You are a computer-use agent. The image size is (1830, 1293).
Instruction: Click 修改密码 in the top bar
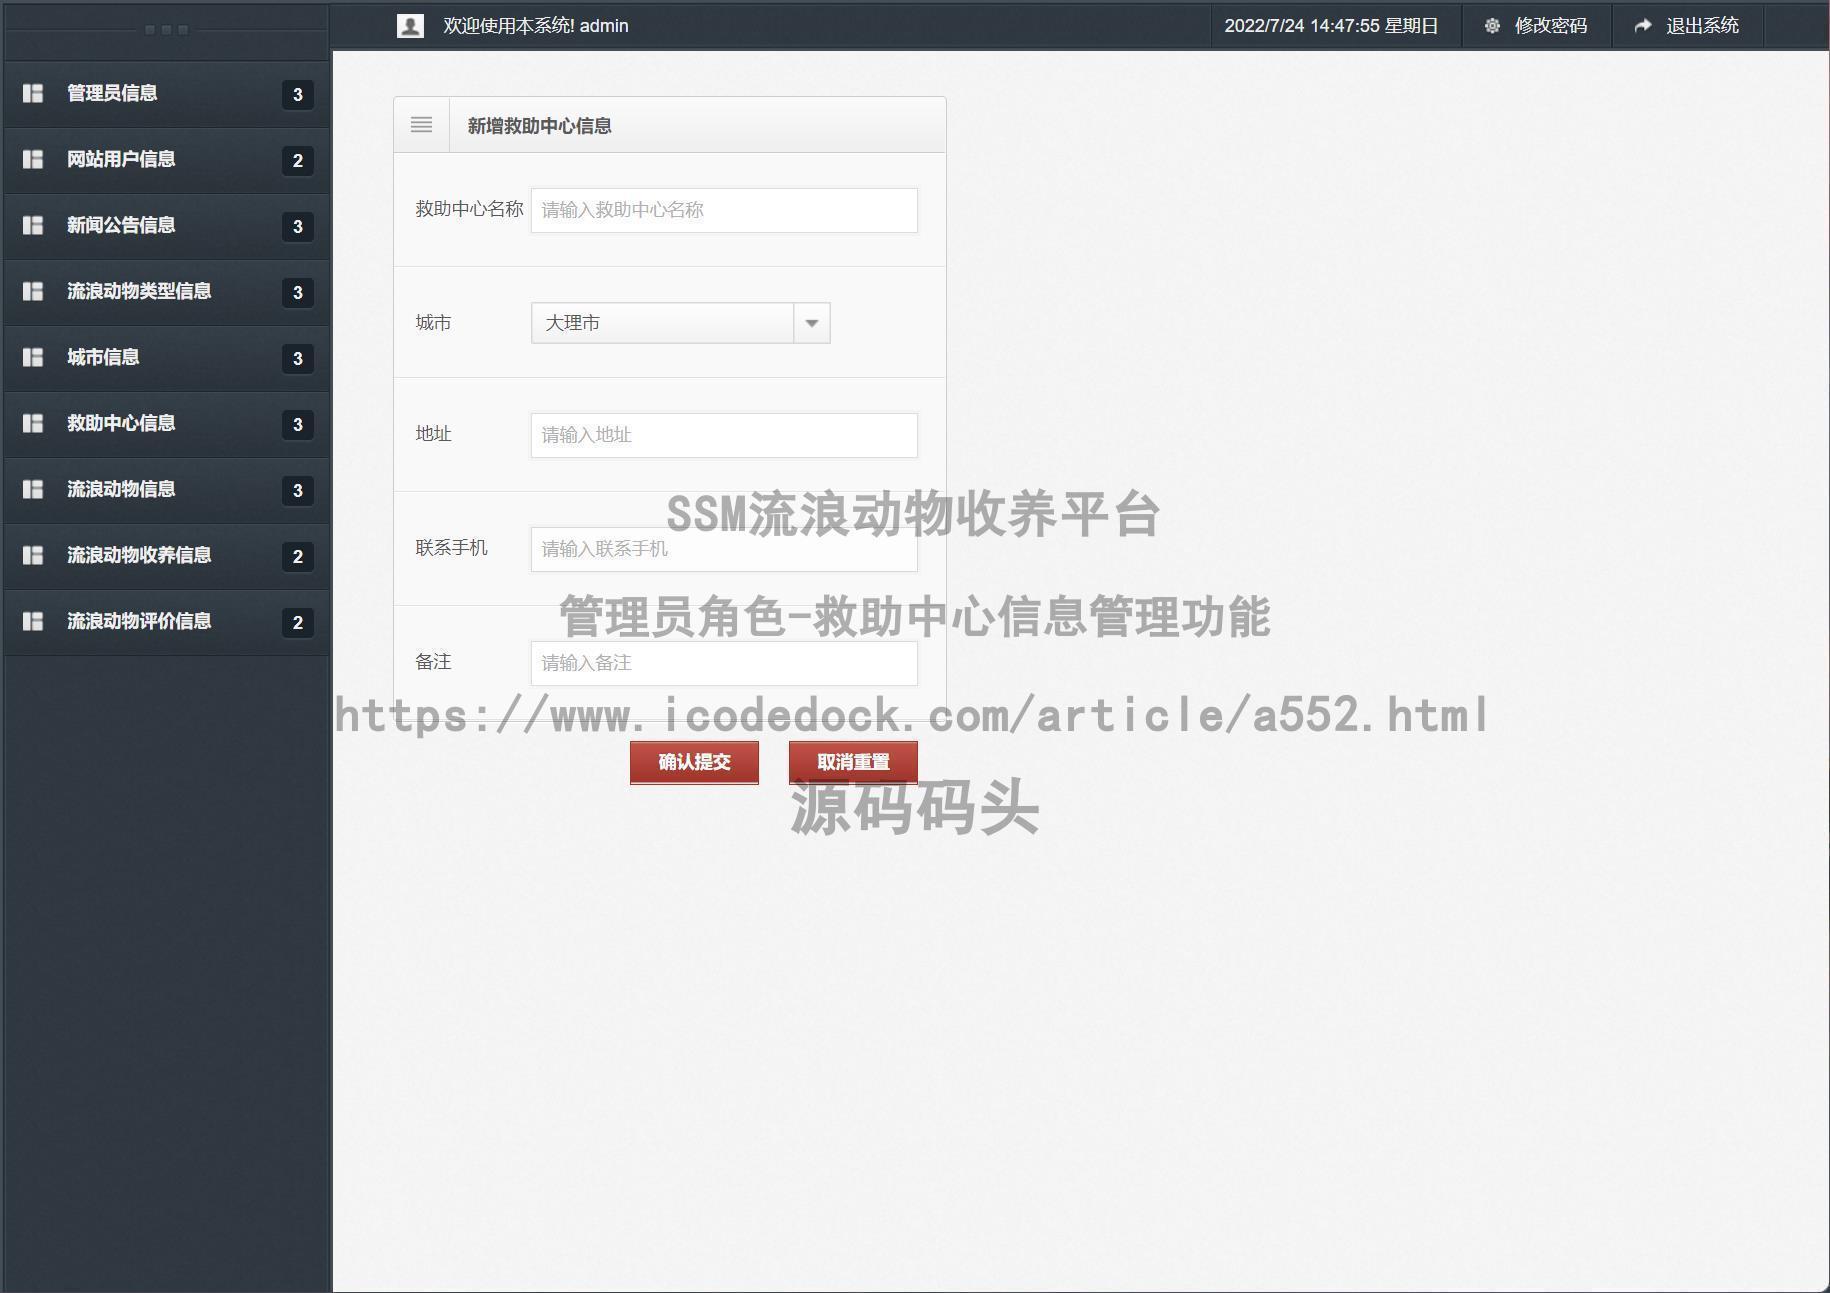1551,26
